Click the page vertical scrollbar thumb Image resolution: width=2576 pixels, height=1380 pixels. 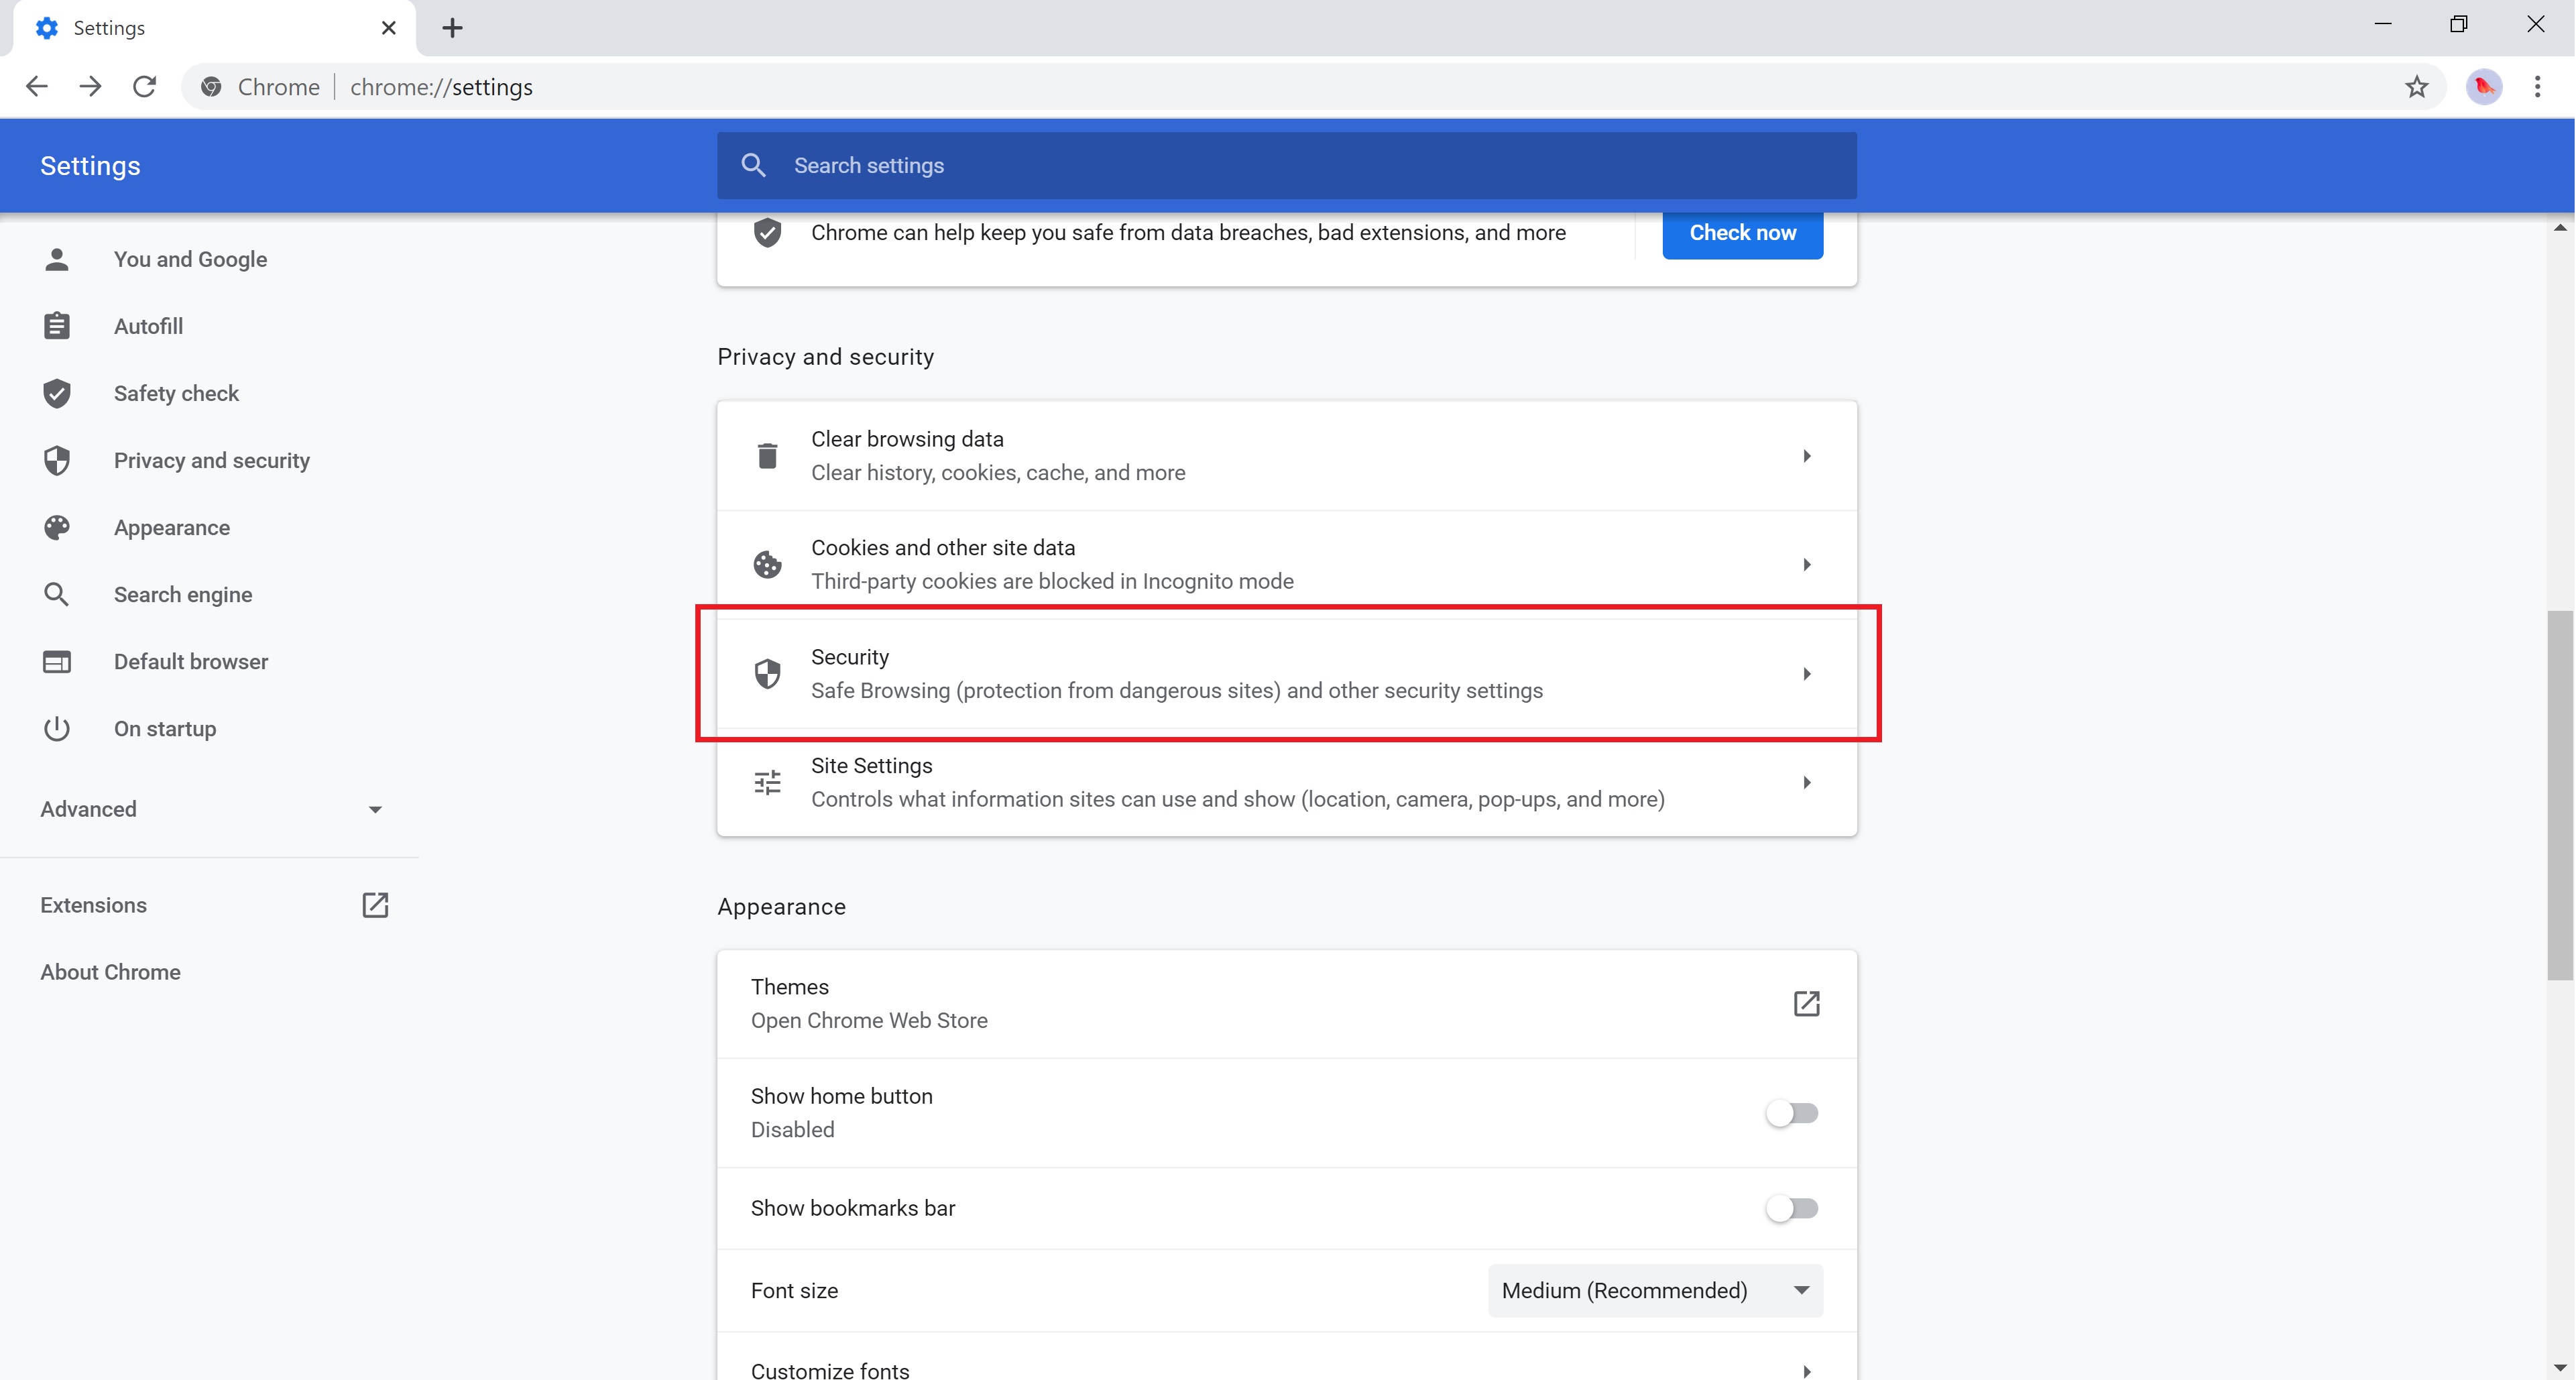[x=2560, y=795]
